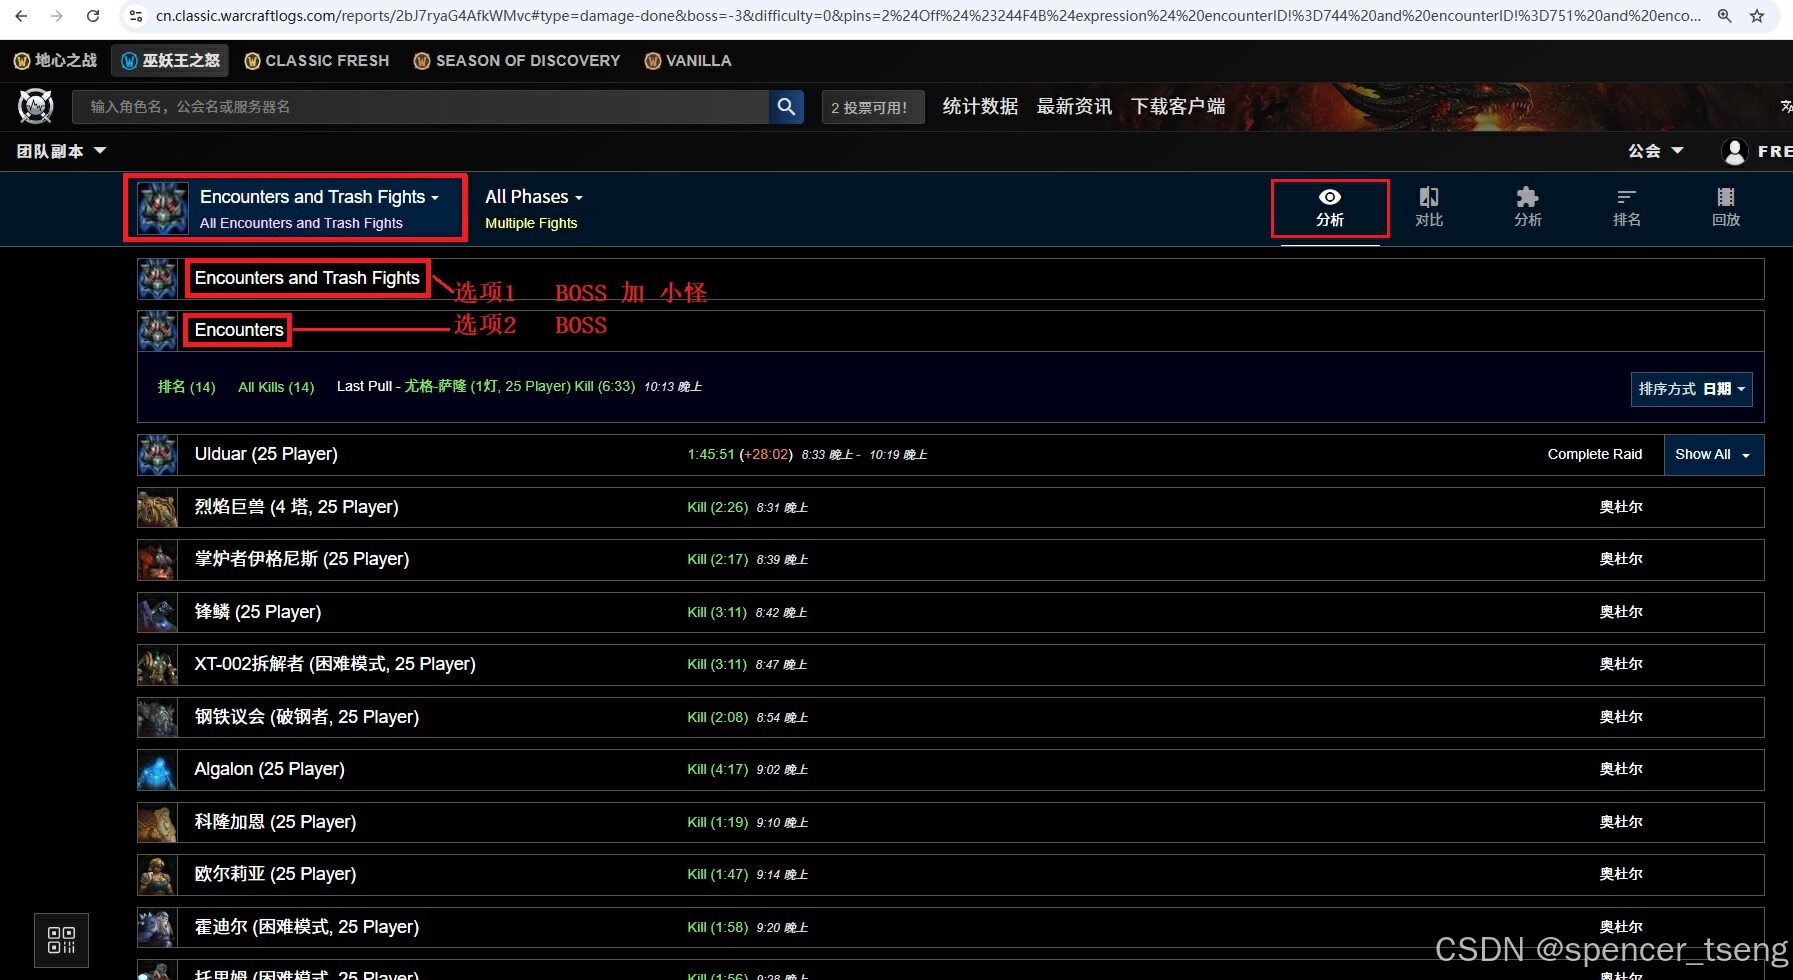The image size is (1793, 980).
Task: Click 奥杜尔 zone label in 科隆加恩 row
Action: (x=1621, y=822)
